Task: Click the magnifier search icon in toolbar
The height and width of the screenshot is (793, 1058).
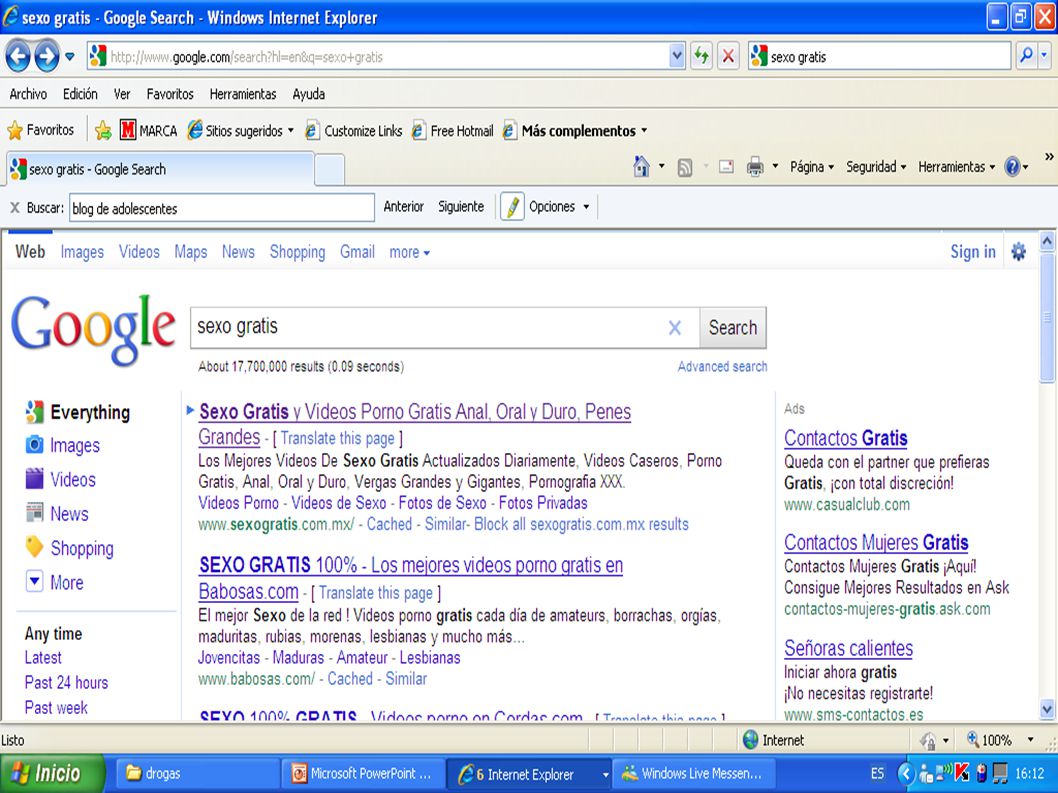Action: click(1026, 56)
